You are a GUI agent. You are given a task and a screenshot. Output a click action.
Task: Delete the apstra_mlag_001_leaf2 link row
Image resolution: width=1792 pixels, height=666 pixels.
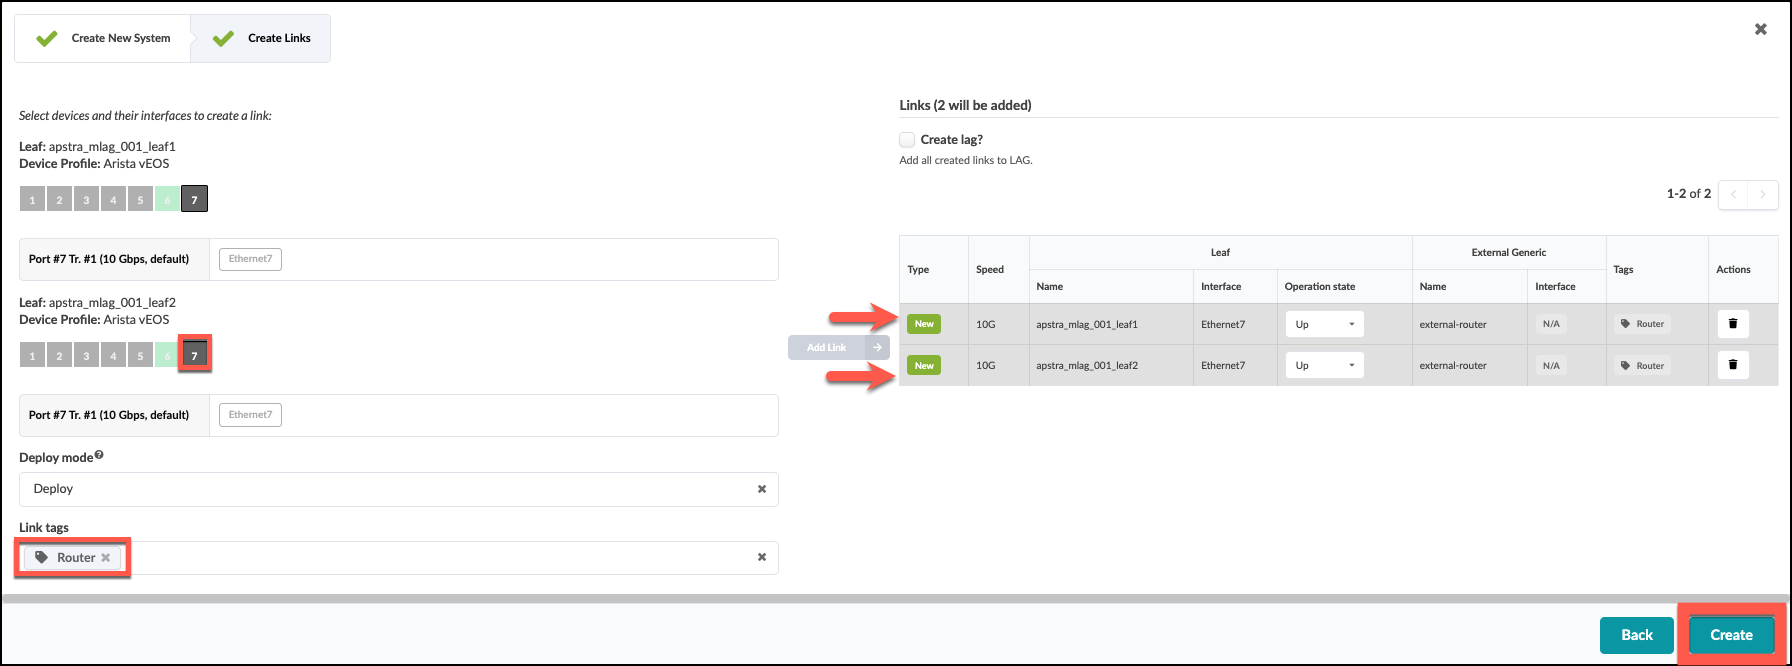pos(1733,365)
